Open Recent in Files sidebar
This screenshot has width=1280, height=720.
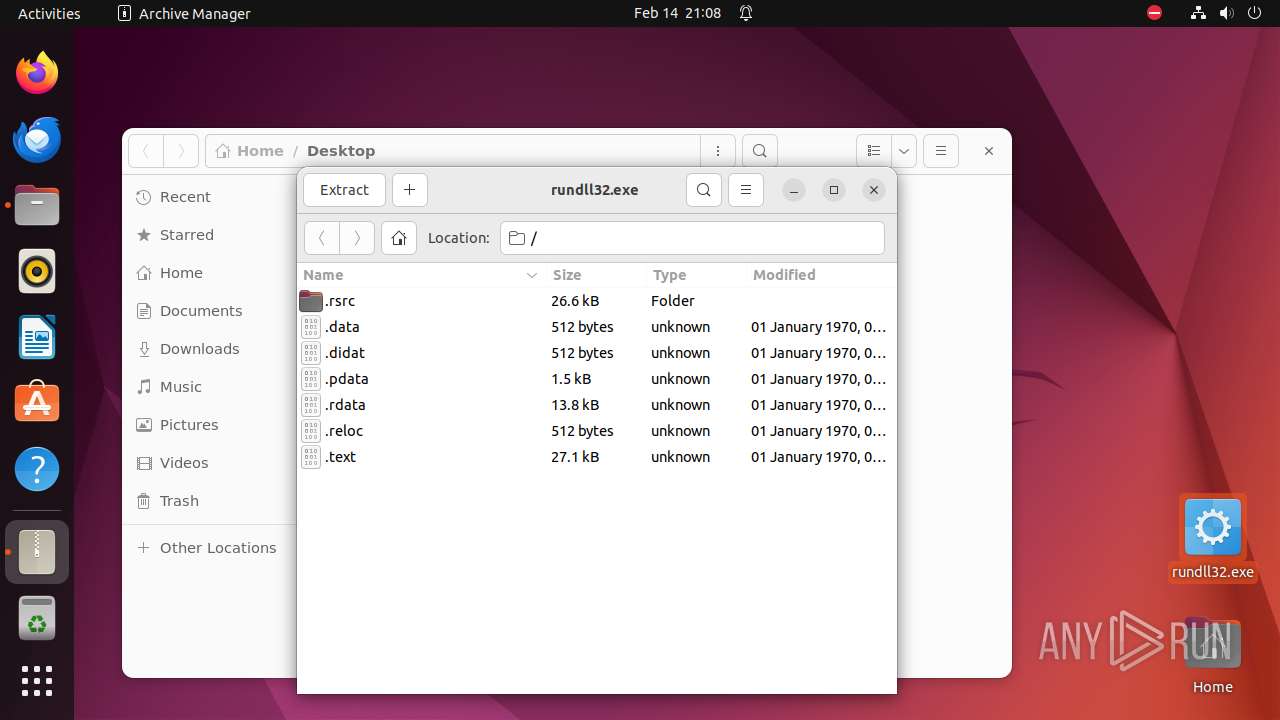[x=210, y=197]
